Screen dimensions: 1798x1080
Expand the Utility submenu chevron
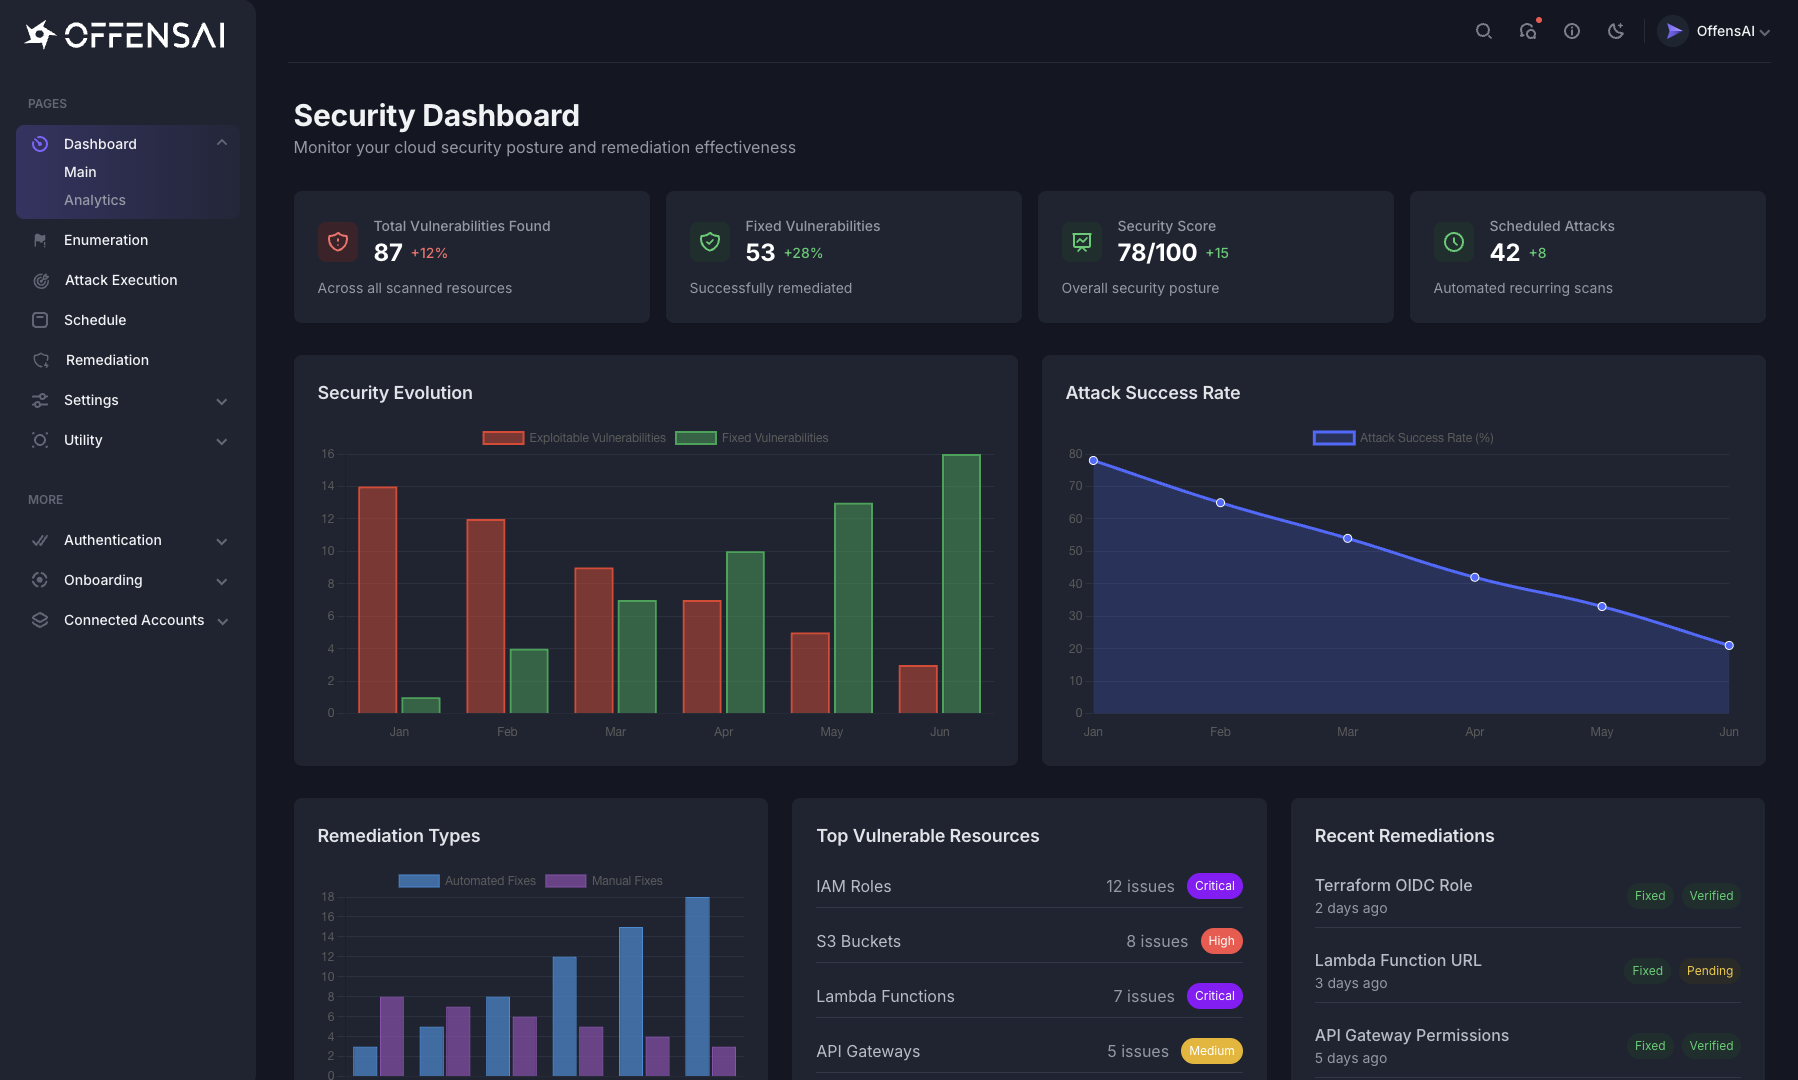(x=222, y=441)
